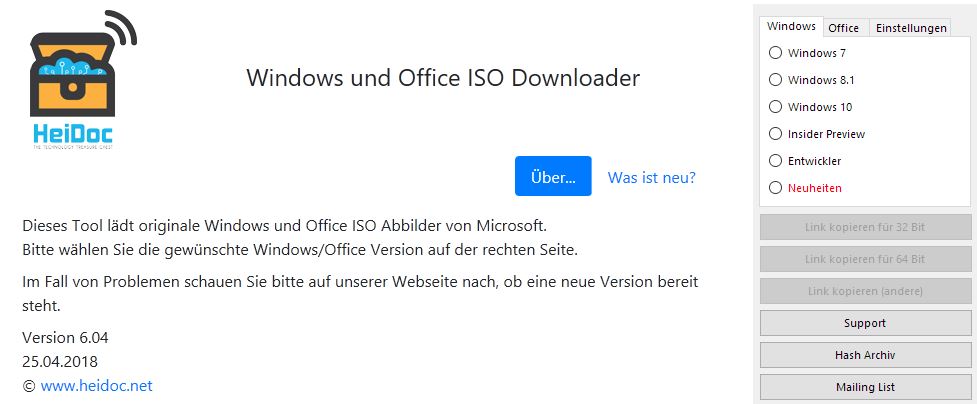
Task: Click the HeiDoc treasure chest logo
Action: pyautogui.click(x=83, y=80)
